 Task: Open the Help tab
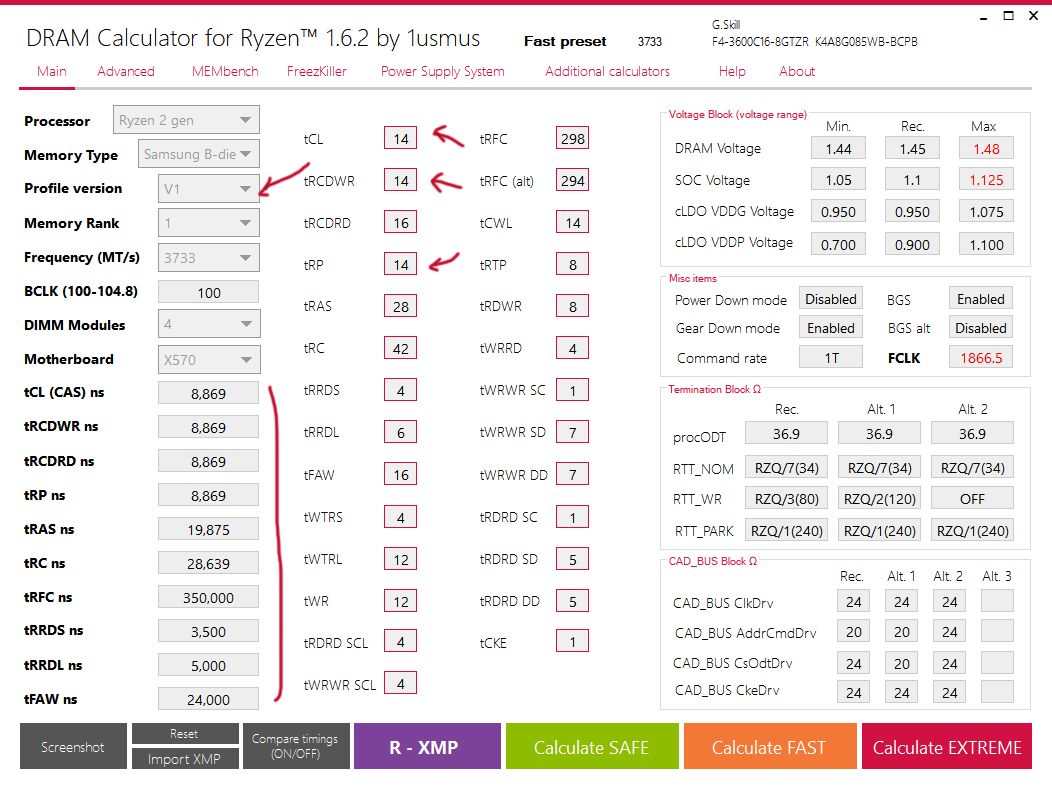click(x=732, y=71)
